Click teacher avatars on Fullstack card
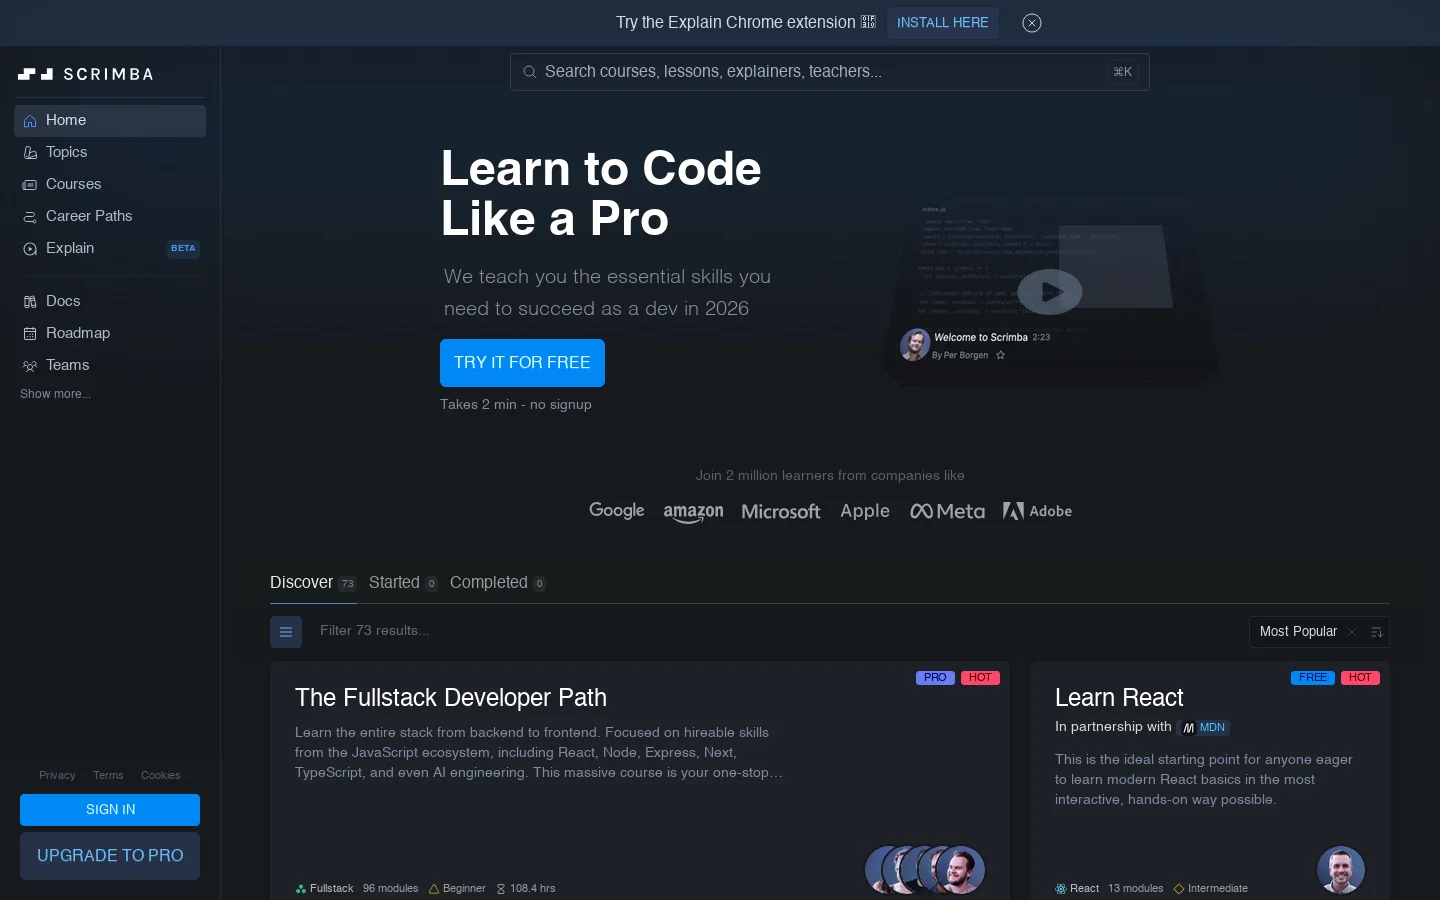1440x900 pixels. point(925,870)
